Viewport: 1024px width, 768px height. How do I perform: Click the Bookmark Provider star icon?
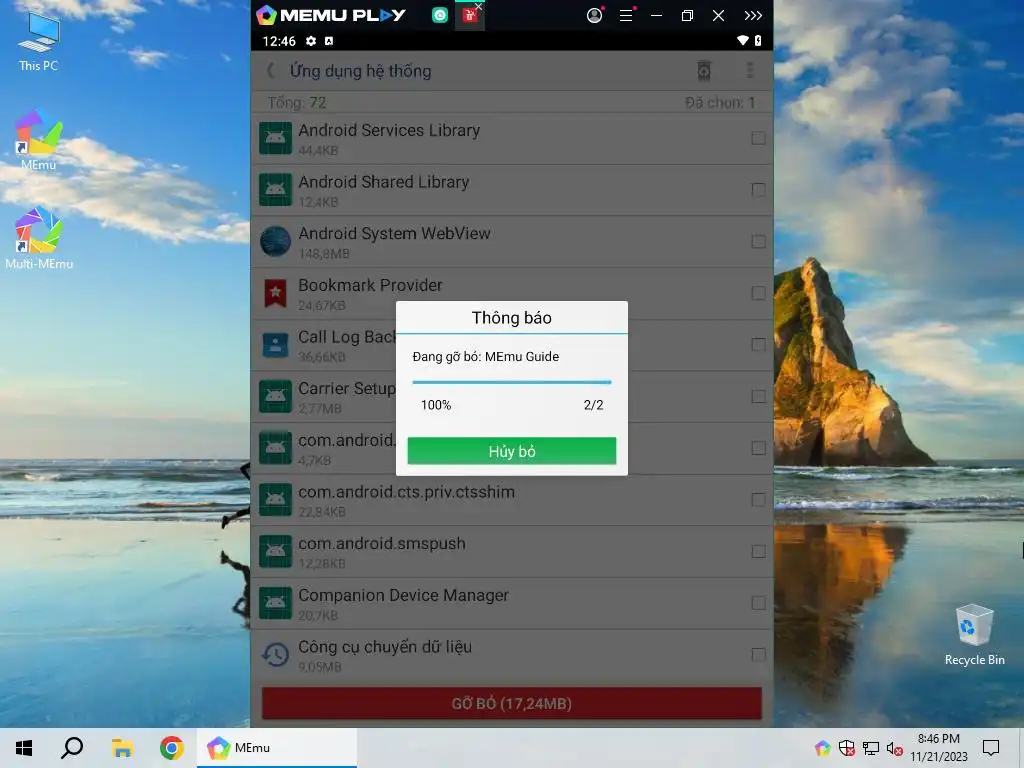(x=276, y=293)
